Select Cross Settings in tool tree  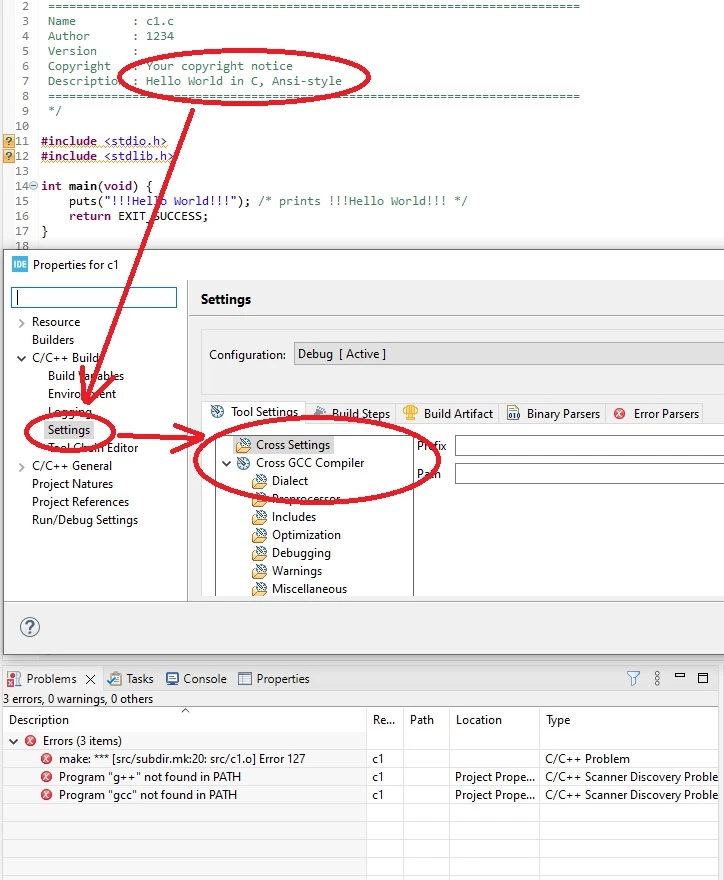293,444
